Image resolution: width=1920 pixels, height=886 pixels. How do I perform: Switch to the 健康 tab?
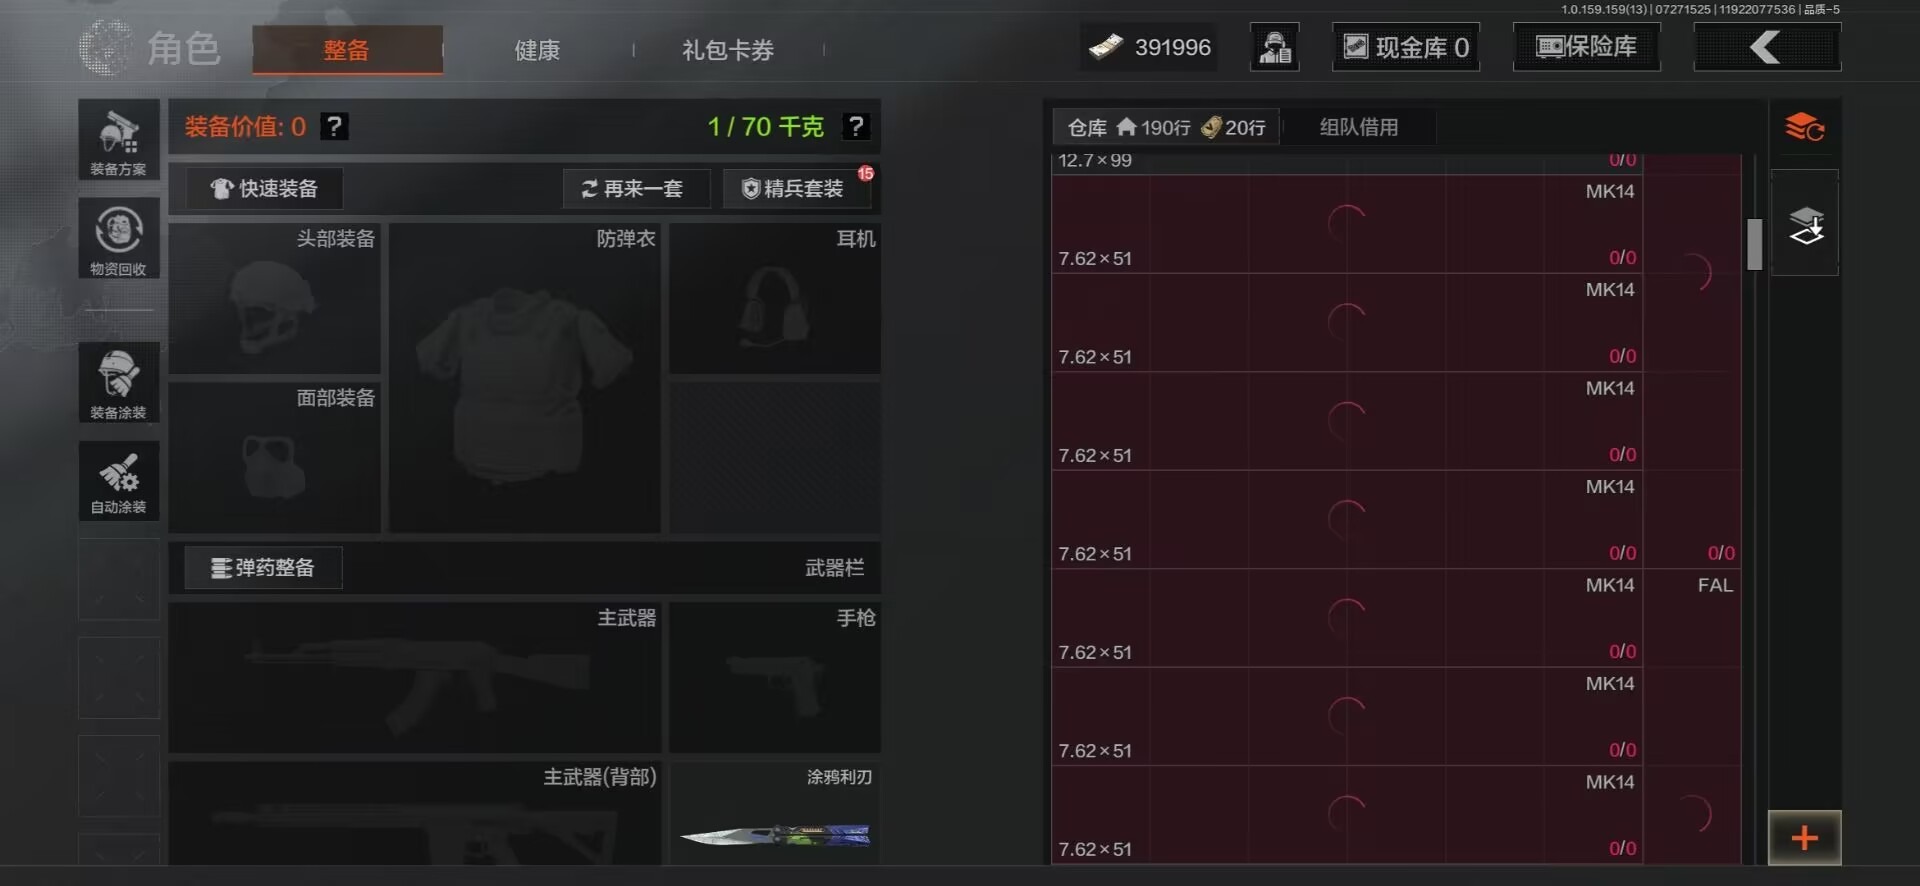(x=537, y=50)
